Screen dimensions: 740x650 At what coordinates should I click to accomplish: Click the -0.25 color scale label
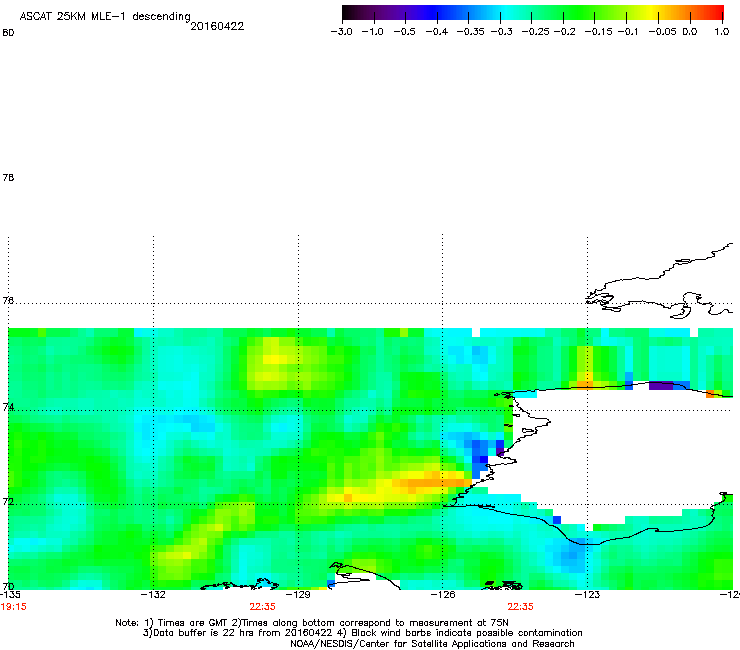click(535, 32)
